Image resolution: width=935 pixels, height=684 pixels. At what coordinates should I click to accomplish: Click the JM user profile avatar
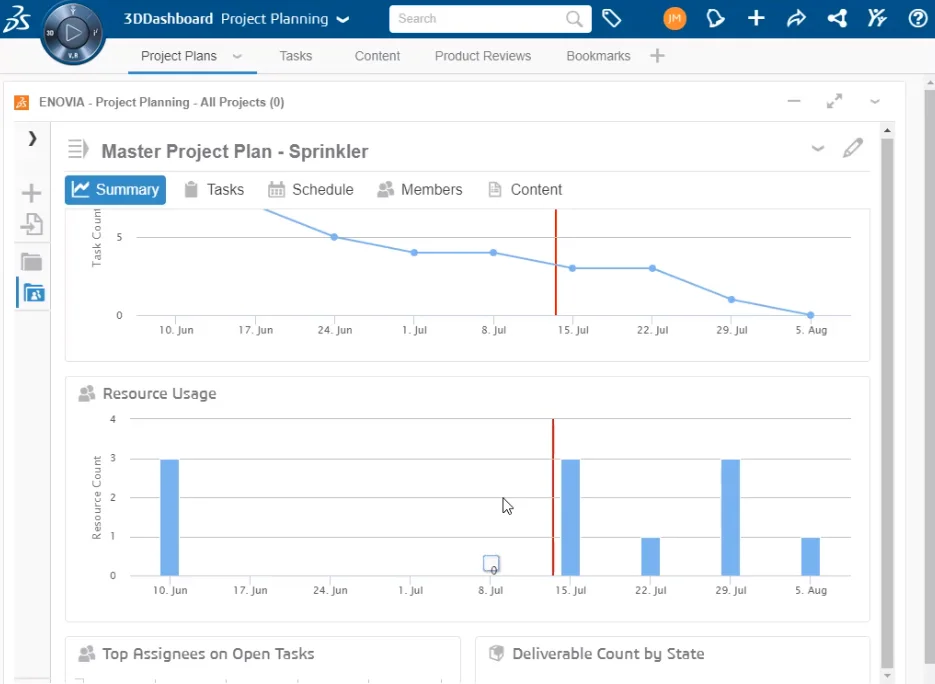tap(675, 18)
